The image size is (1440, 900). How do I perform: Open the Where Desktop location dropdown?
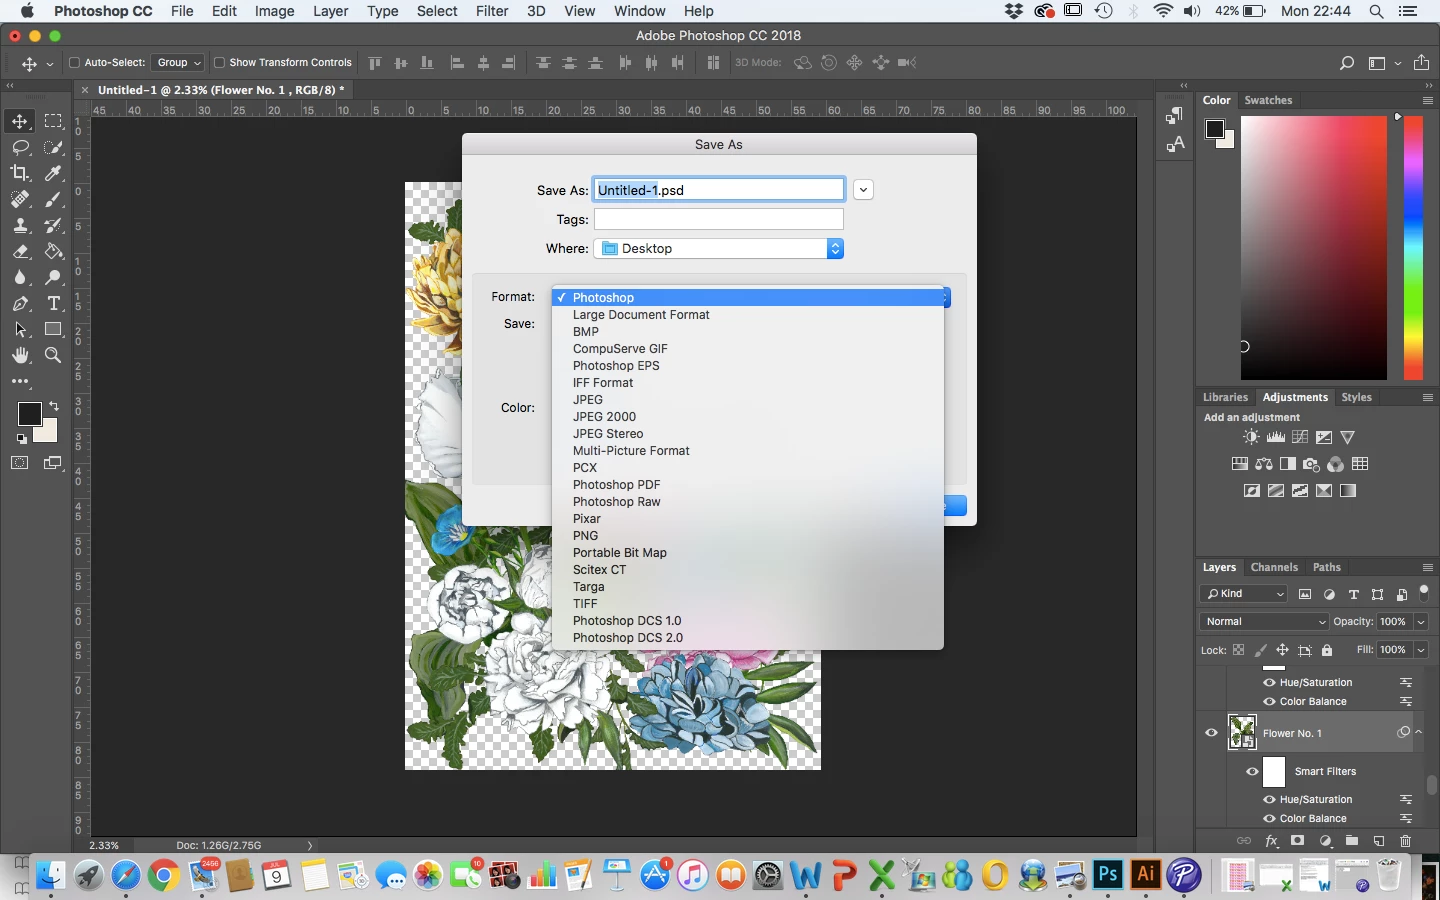pyautogui.click(x=719, y=249)
